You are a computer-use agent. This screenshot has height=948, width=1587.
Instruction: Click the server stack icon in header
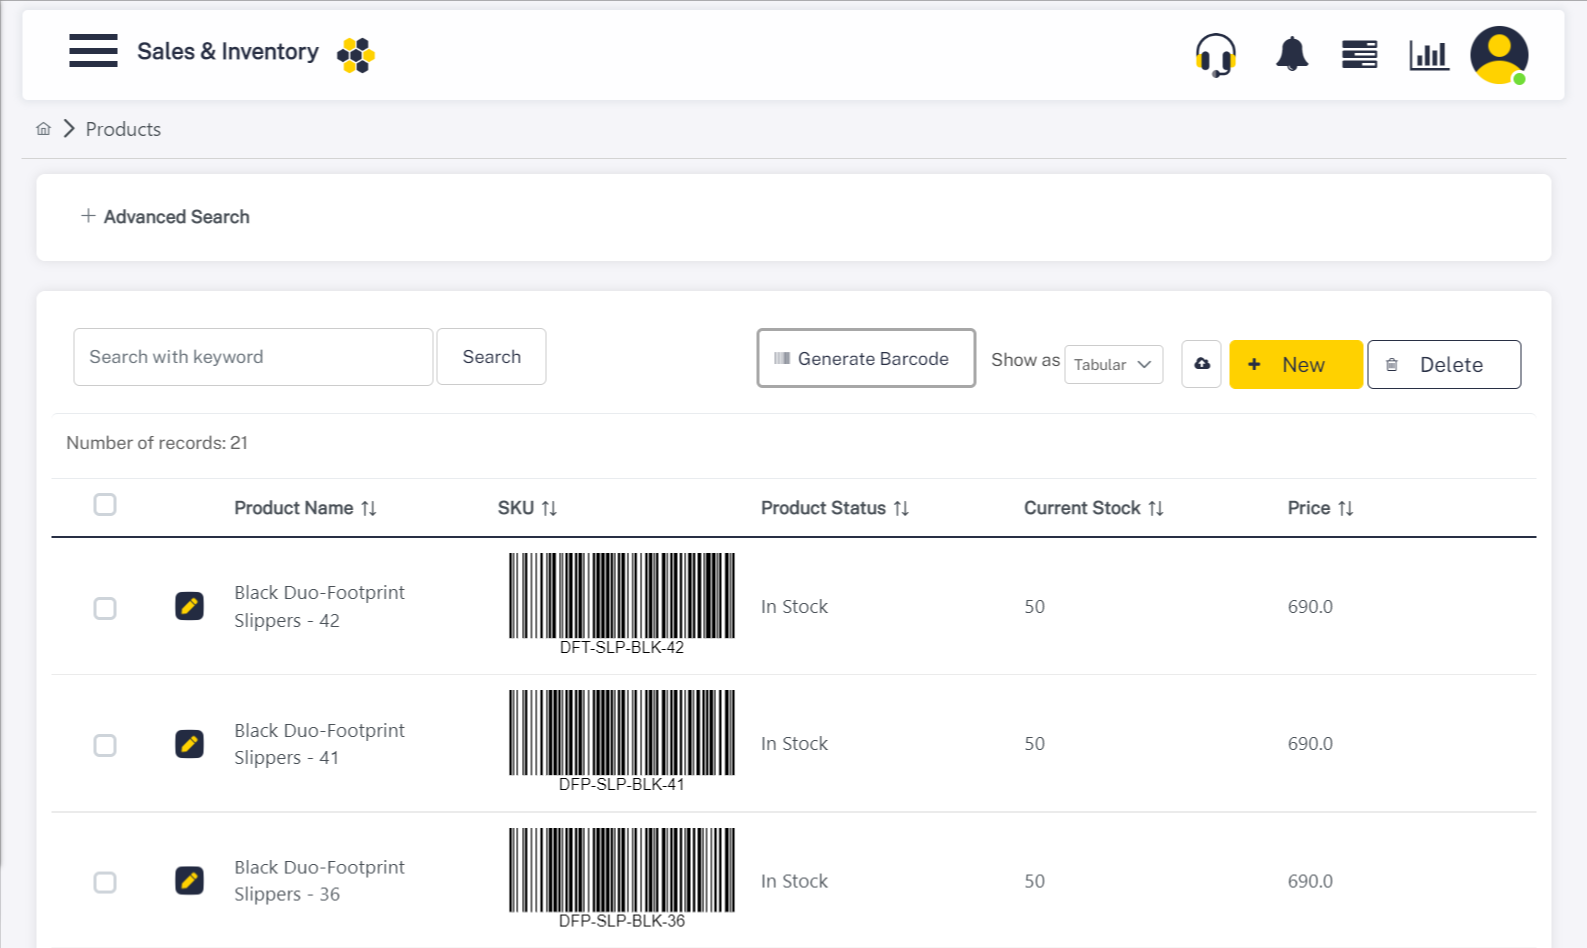point(1359,54)
